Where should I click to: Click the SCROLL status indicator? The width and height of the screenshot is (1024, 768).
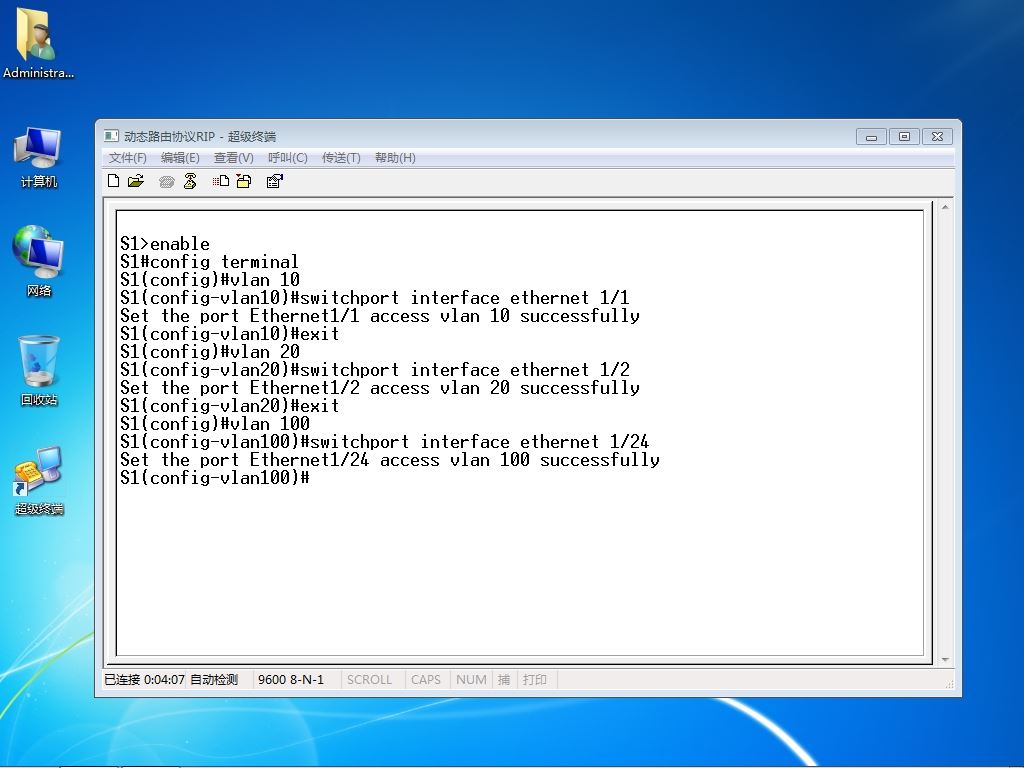click(x=369, y=679)
